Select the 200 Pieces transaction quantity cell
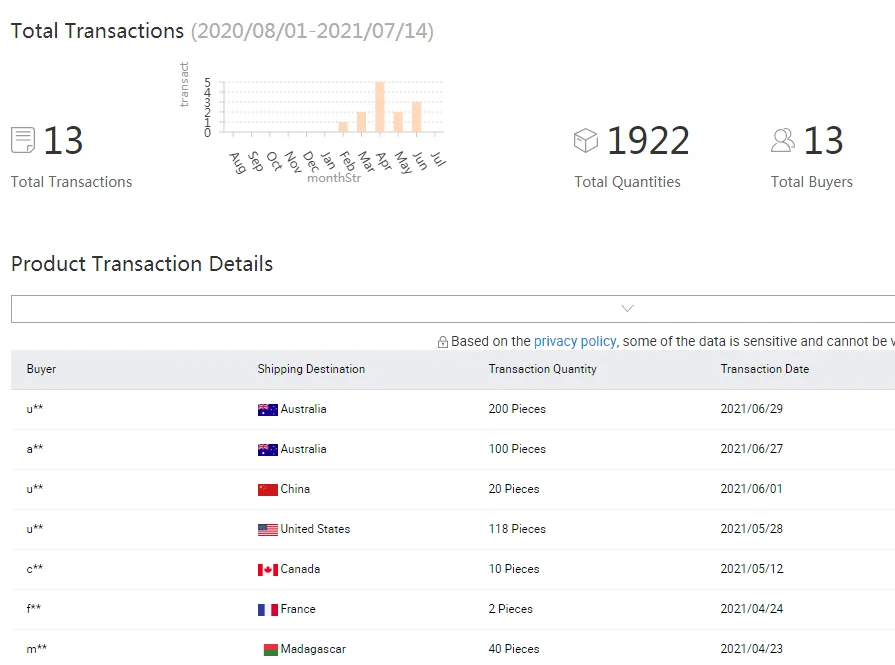This screenshot has height=665, width=895. click(x=517, y=409)
